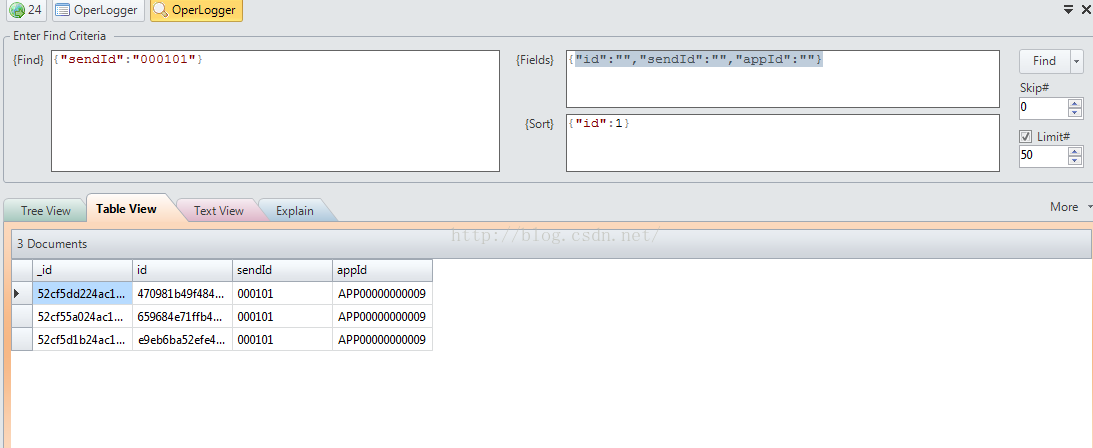Click the appId column header
This screenshot has width=1093, height=448.
(x=383, y=270)
